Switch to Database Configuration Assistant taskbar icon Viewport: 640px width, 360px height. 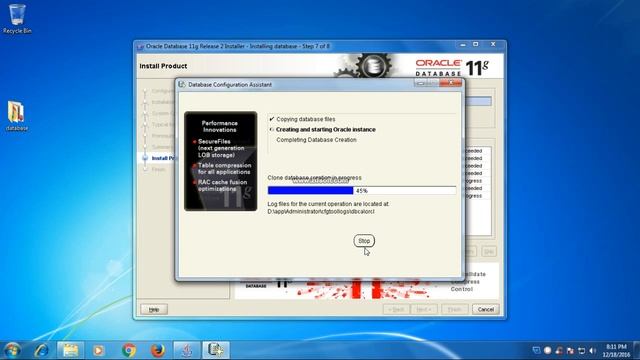[x=216, y=350]
